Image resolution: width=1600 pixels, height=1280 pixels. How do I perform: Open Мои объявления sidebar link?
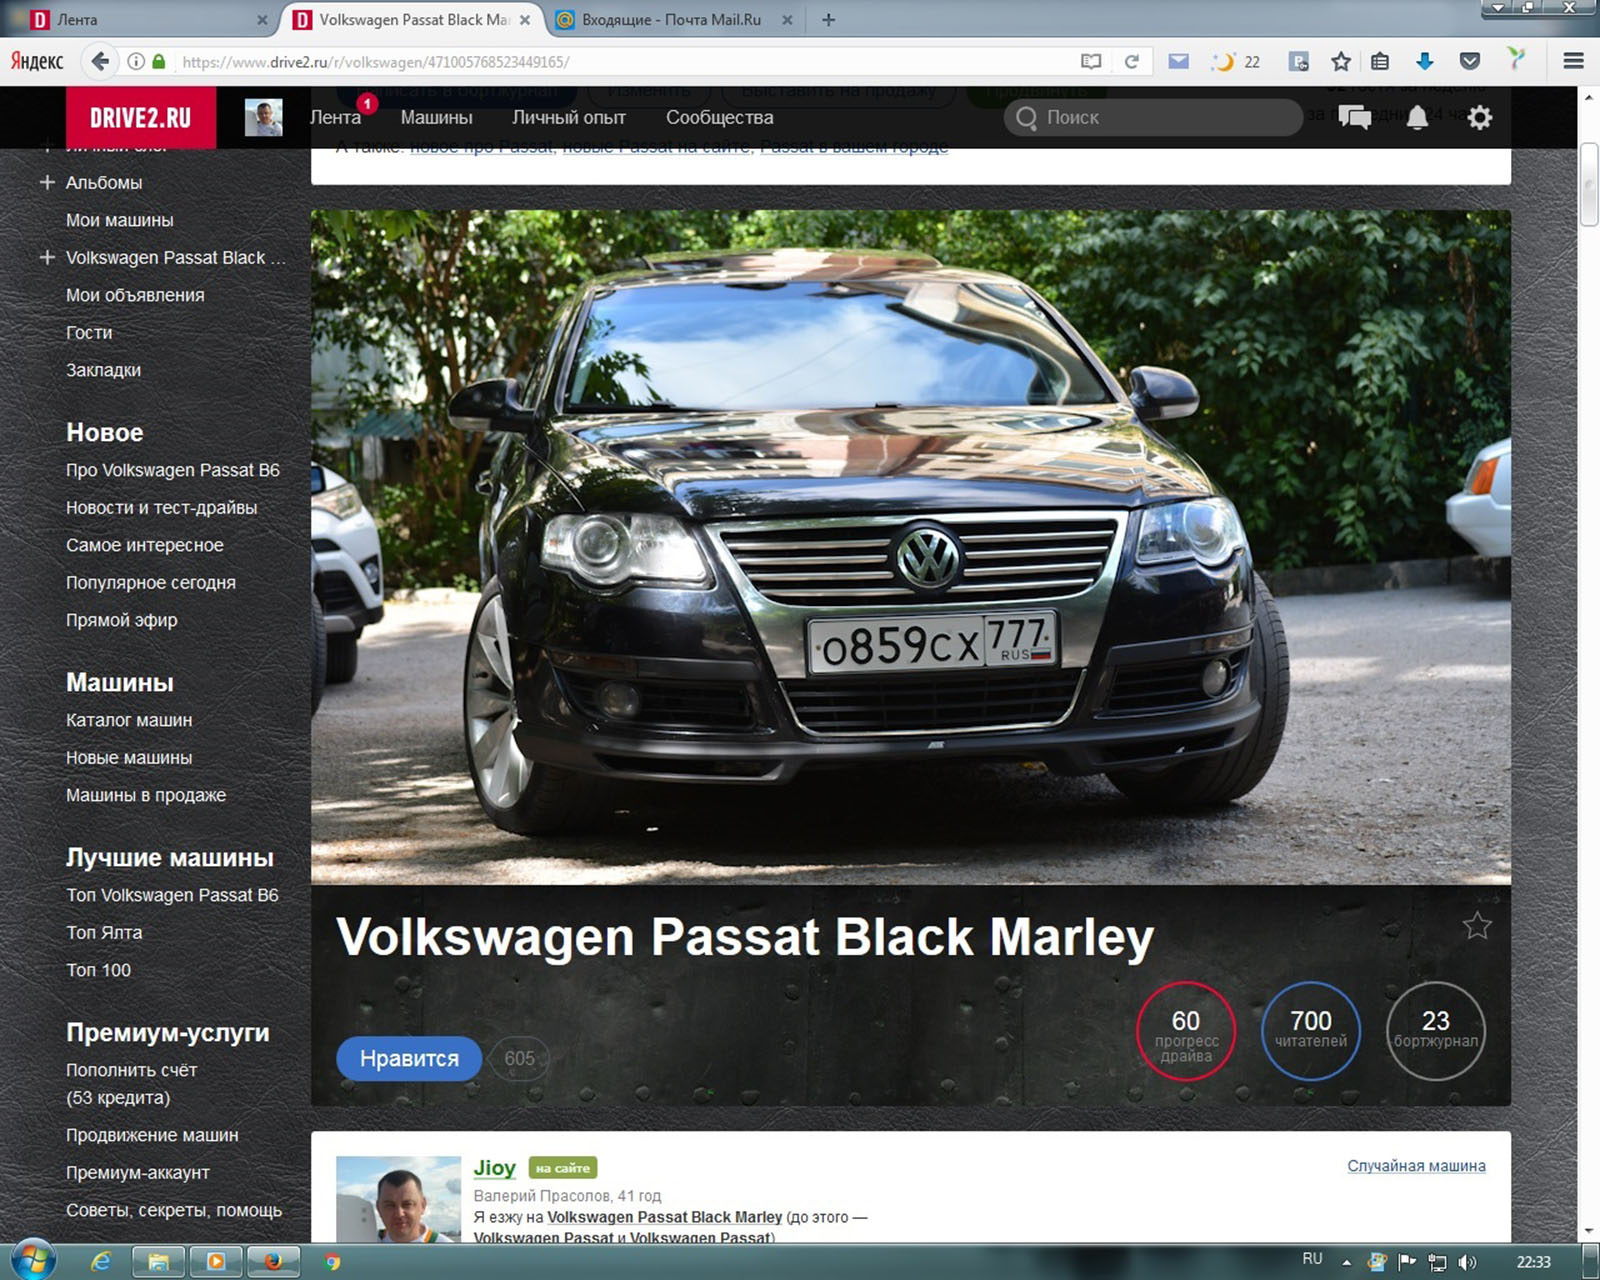point(135,295)
